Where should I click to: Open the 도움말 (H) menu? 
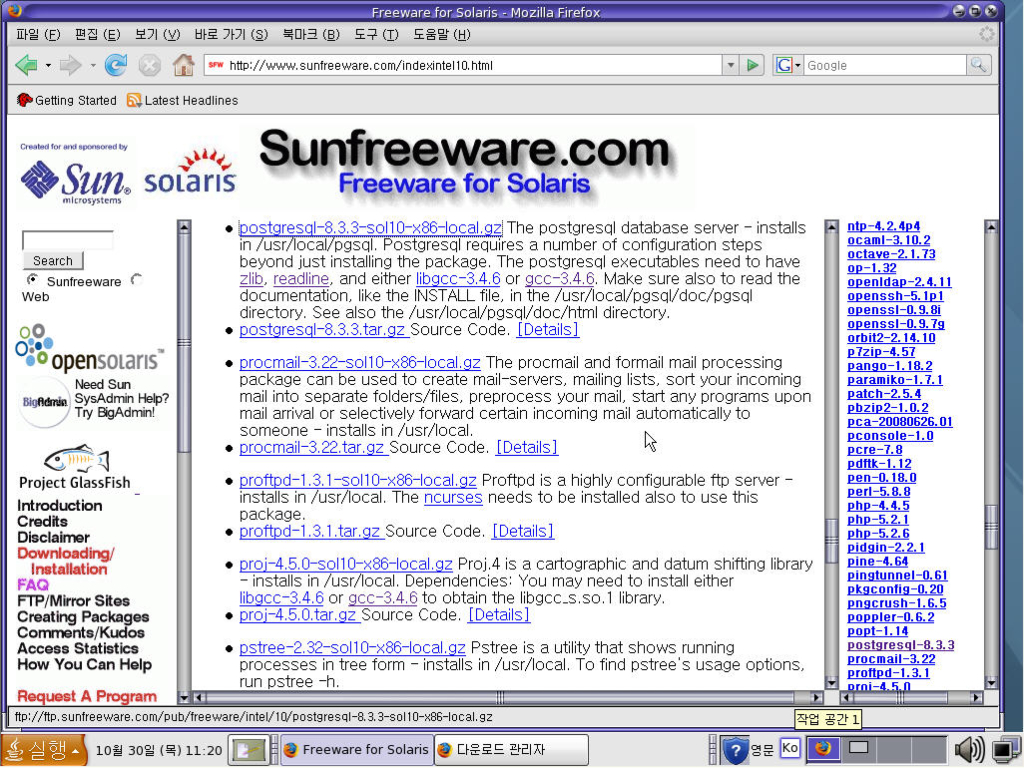pyautogui.click(x=441, y=34)
